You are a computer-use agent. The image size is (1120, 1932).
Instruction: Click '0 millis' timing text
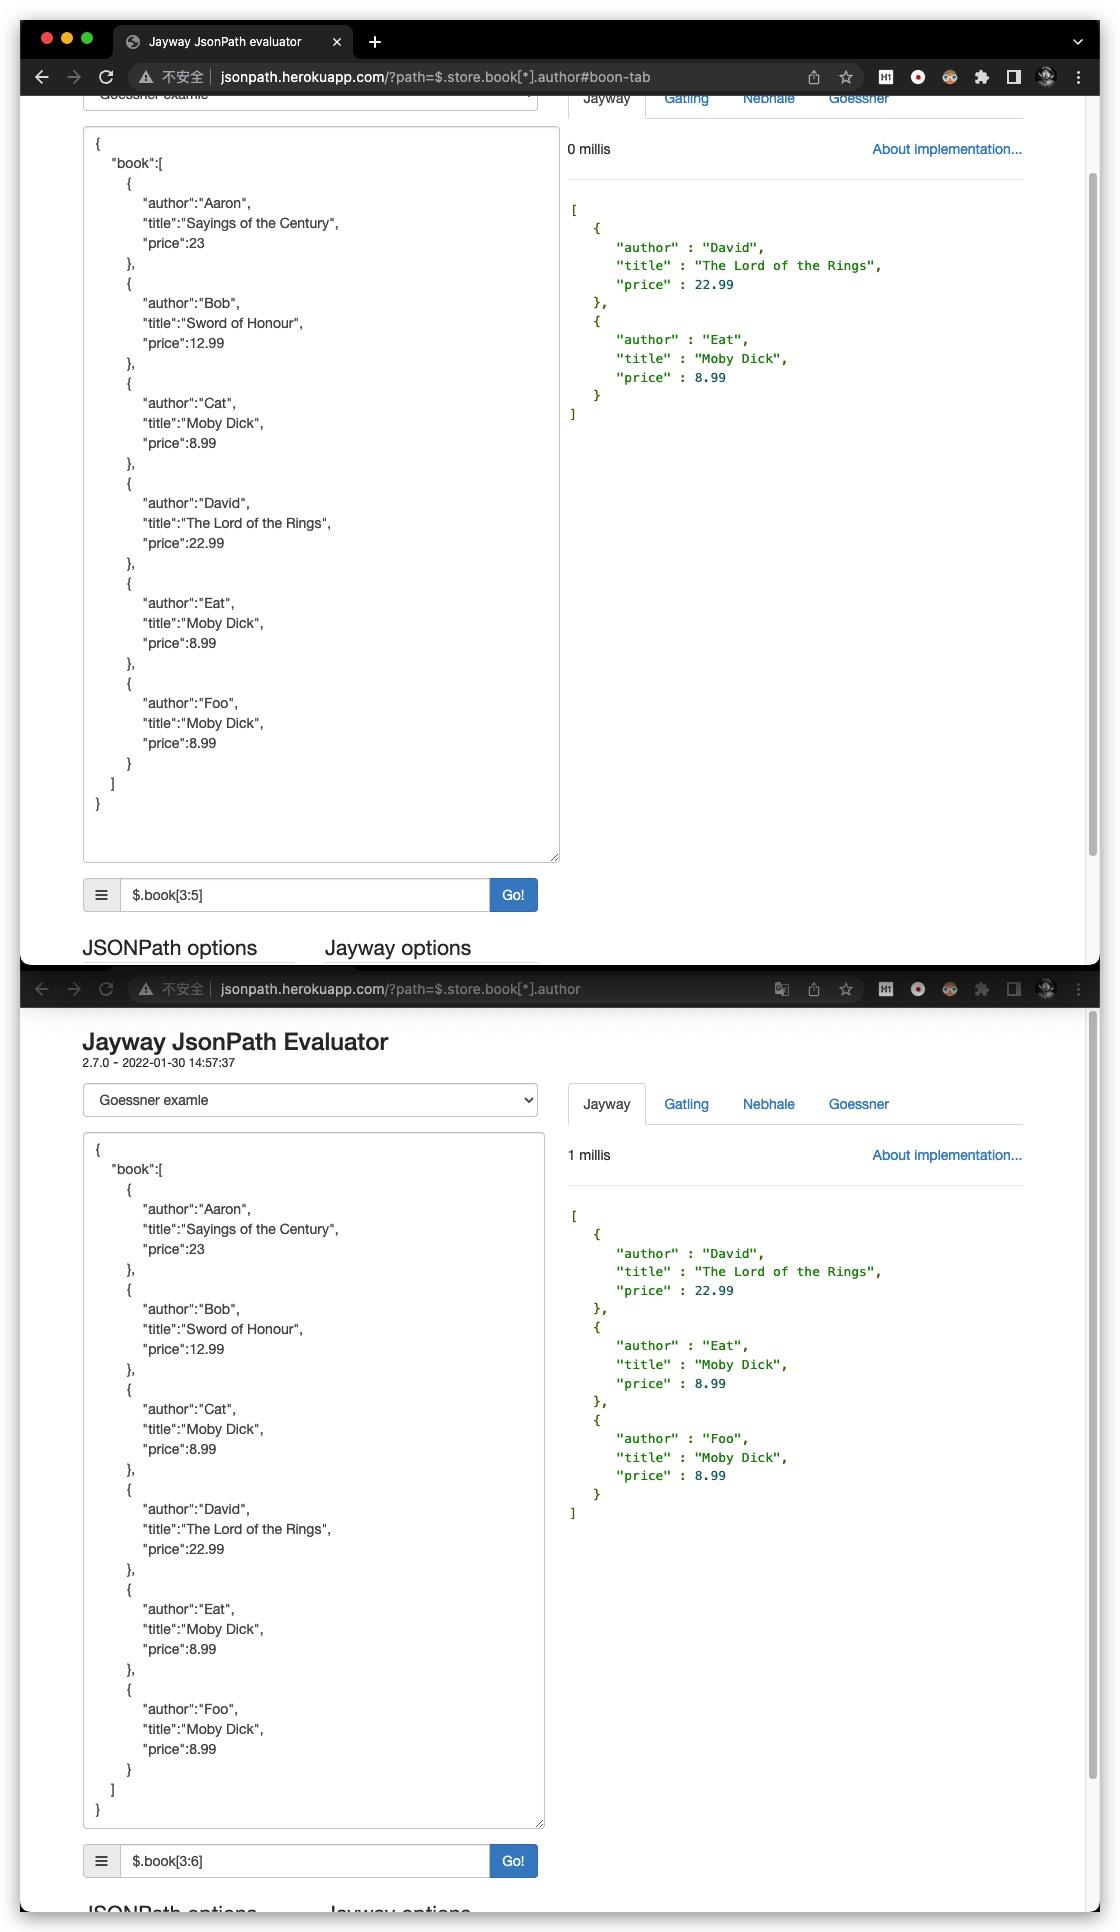pos(589,149)
